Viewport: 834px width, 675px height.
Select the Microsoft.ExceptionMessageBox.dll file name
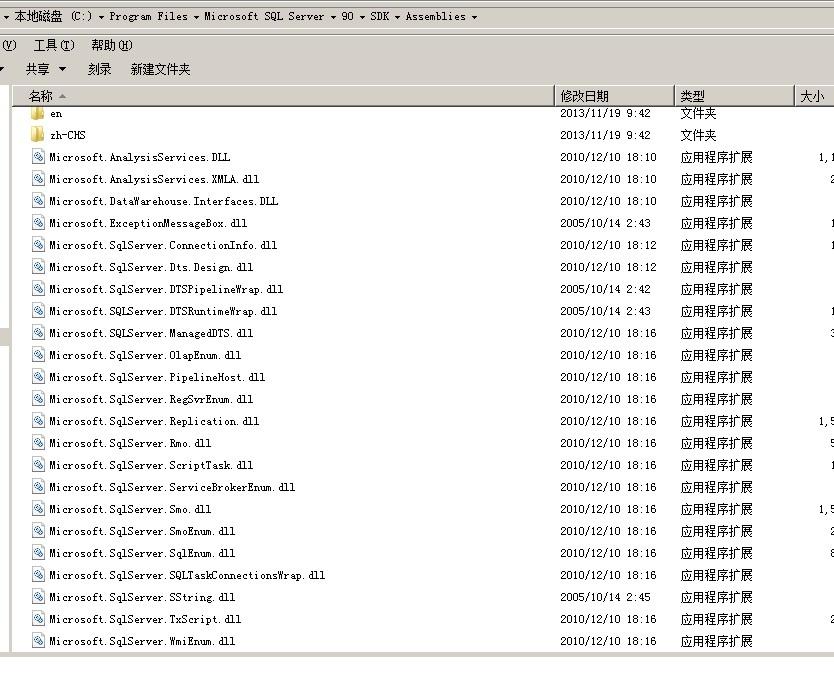click(x=148, y=223)
